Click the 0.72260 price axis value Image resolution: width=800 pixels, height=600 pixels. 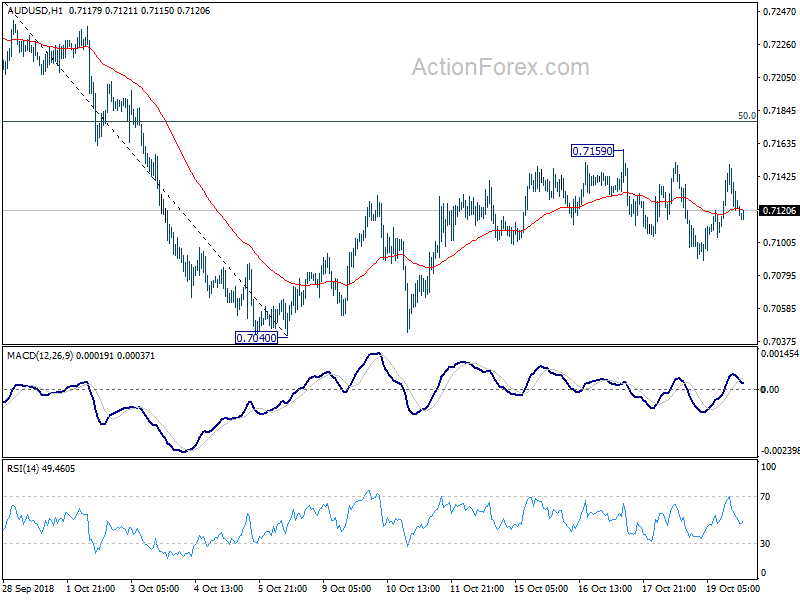(x=779, y=44)
